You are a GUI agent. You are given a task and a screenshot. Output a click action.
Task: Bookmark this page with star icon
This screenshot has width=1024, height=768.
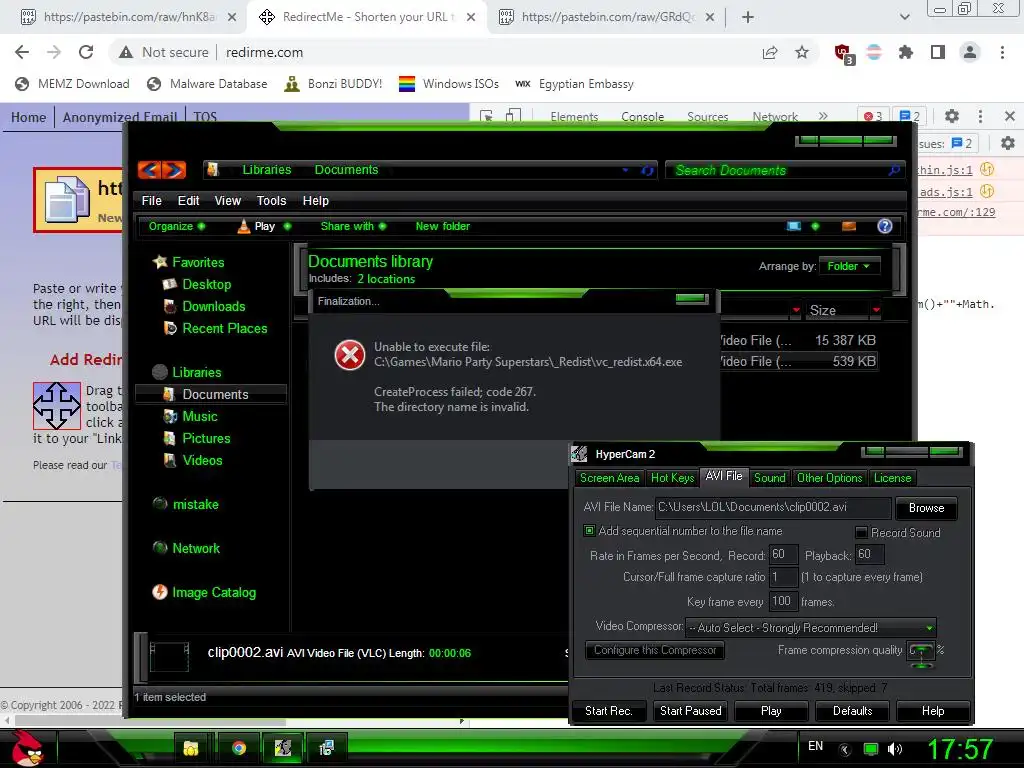tap(802, 52)
